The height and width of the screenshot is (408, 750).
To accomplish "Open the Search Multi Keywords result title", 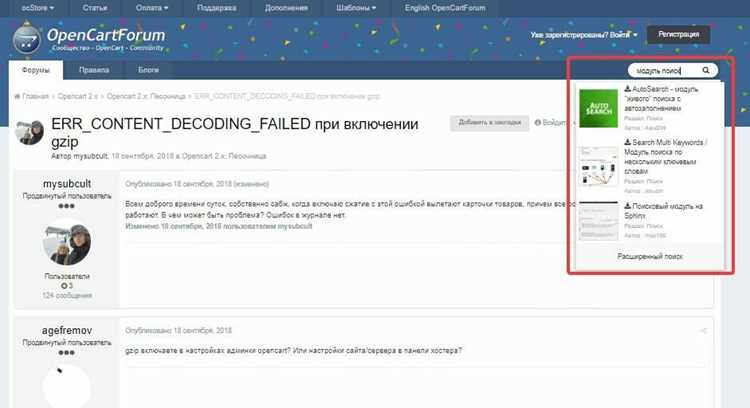I will [665, 156].
